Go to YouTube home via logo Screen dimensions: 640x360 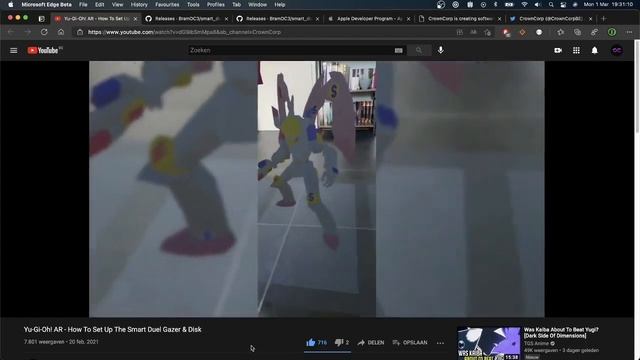[x=43, y=50]
